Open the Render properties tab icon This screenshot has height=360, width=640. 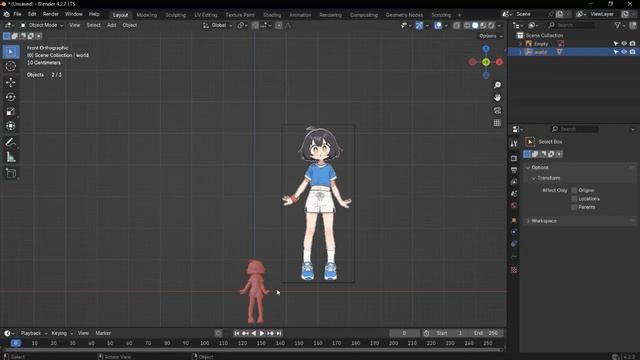point(514,158)
